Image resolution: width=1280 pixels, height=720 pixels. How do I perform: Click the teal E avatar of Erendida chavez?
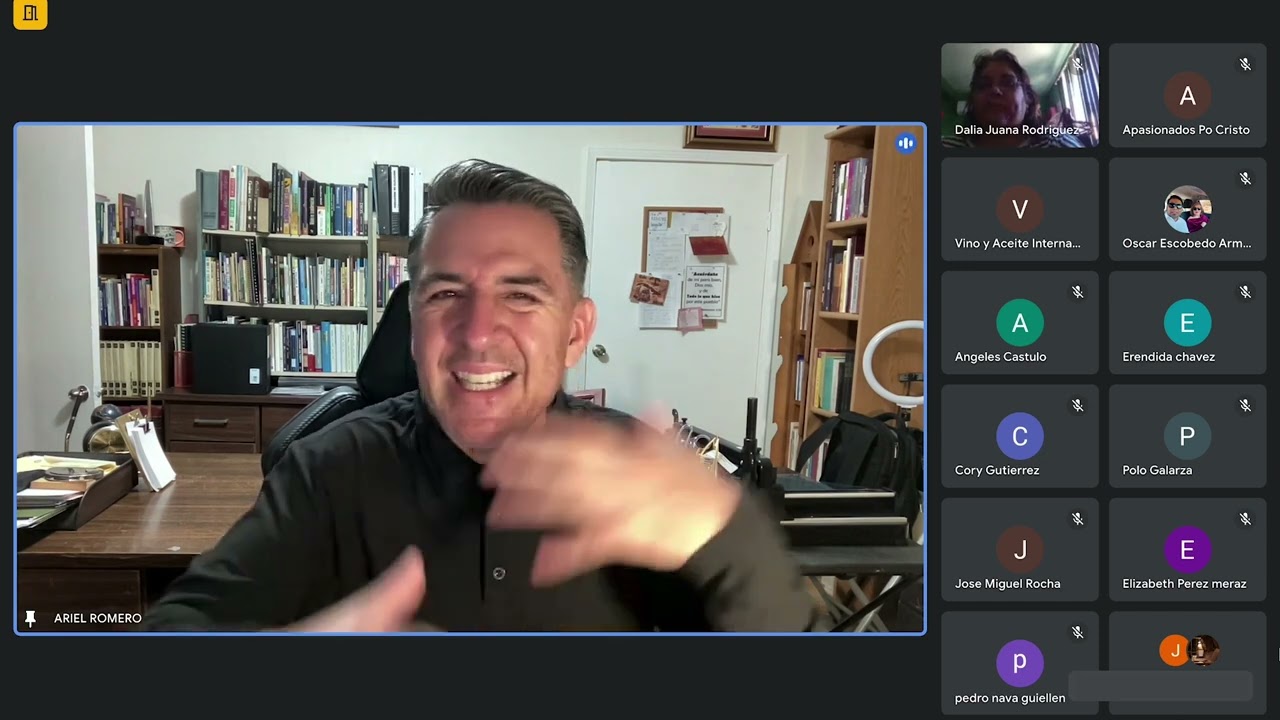(1187, 322)
